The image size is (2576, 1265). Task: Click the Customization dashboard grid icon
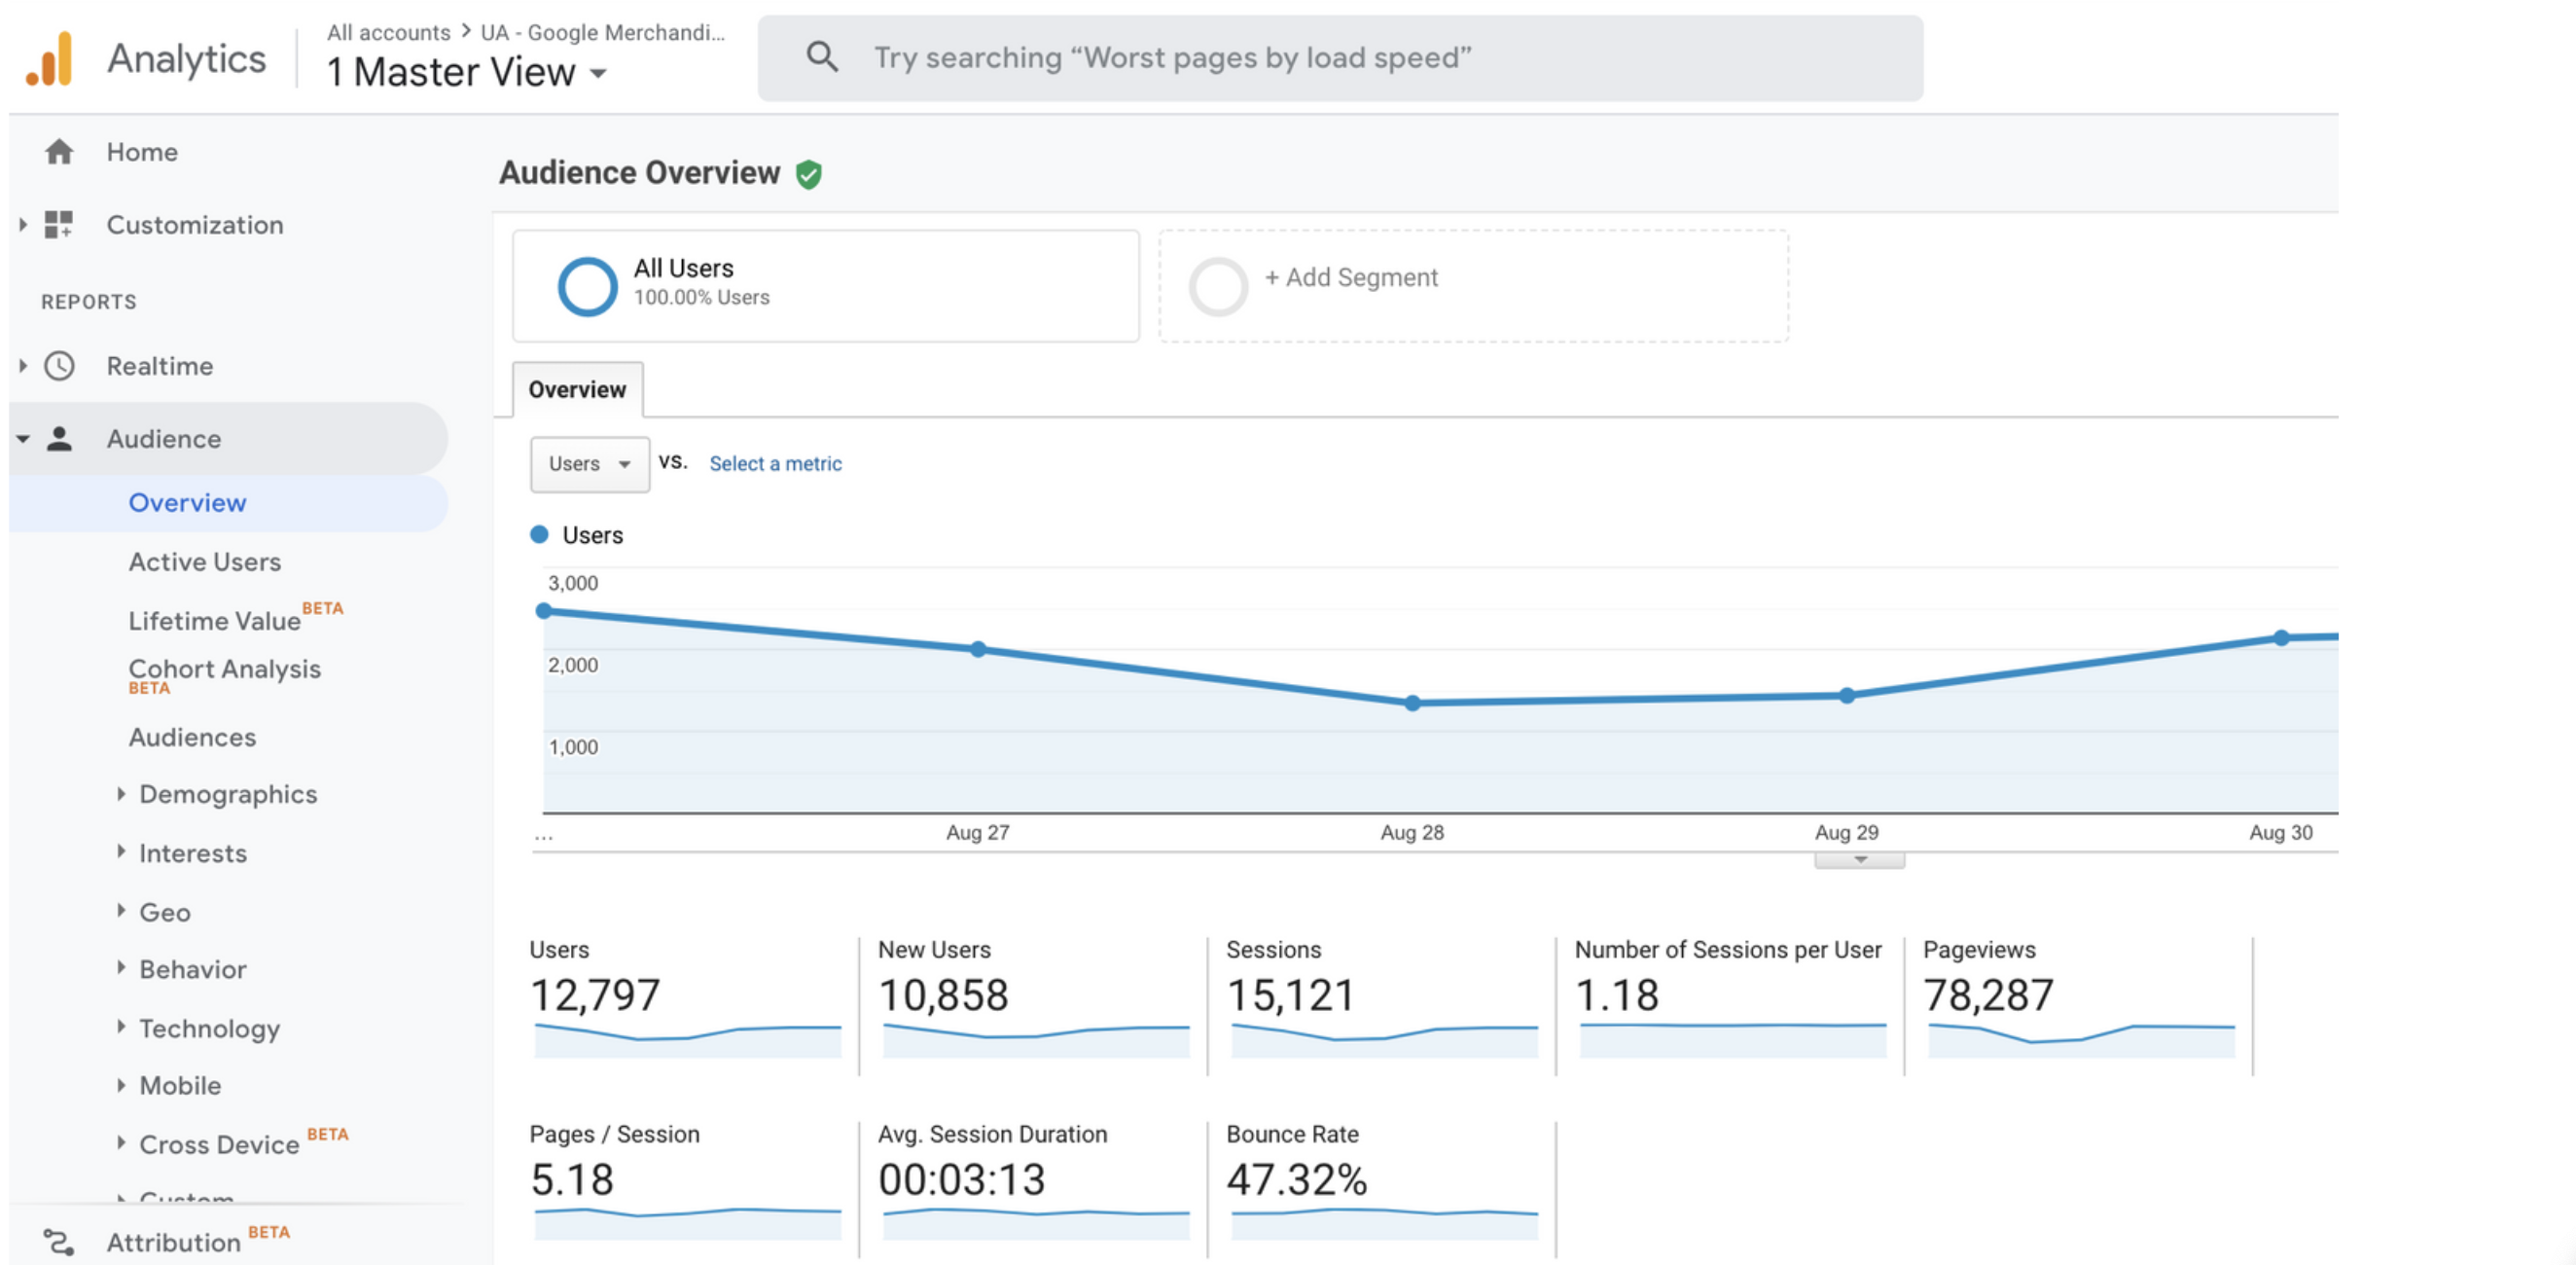pyautogui.click(x=59, y=225)
